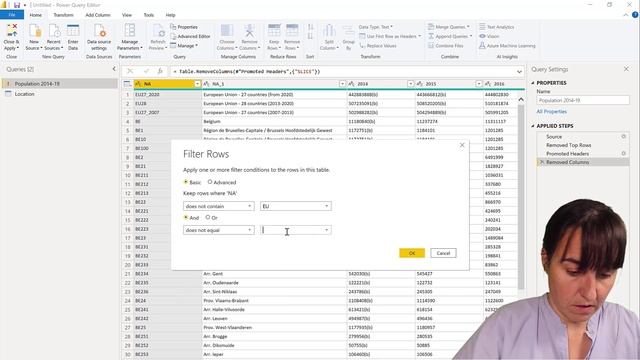Open Append Queries
This screenshot has height=360, width=640.
point(450,36)
